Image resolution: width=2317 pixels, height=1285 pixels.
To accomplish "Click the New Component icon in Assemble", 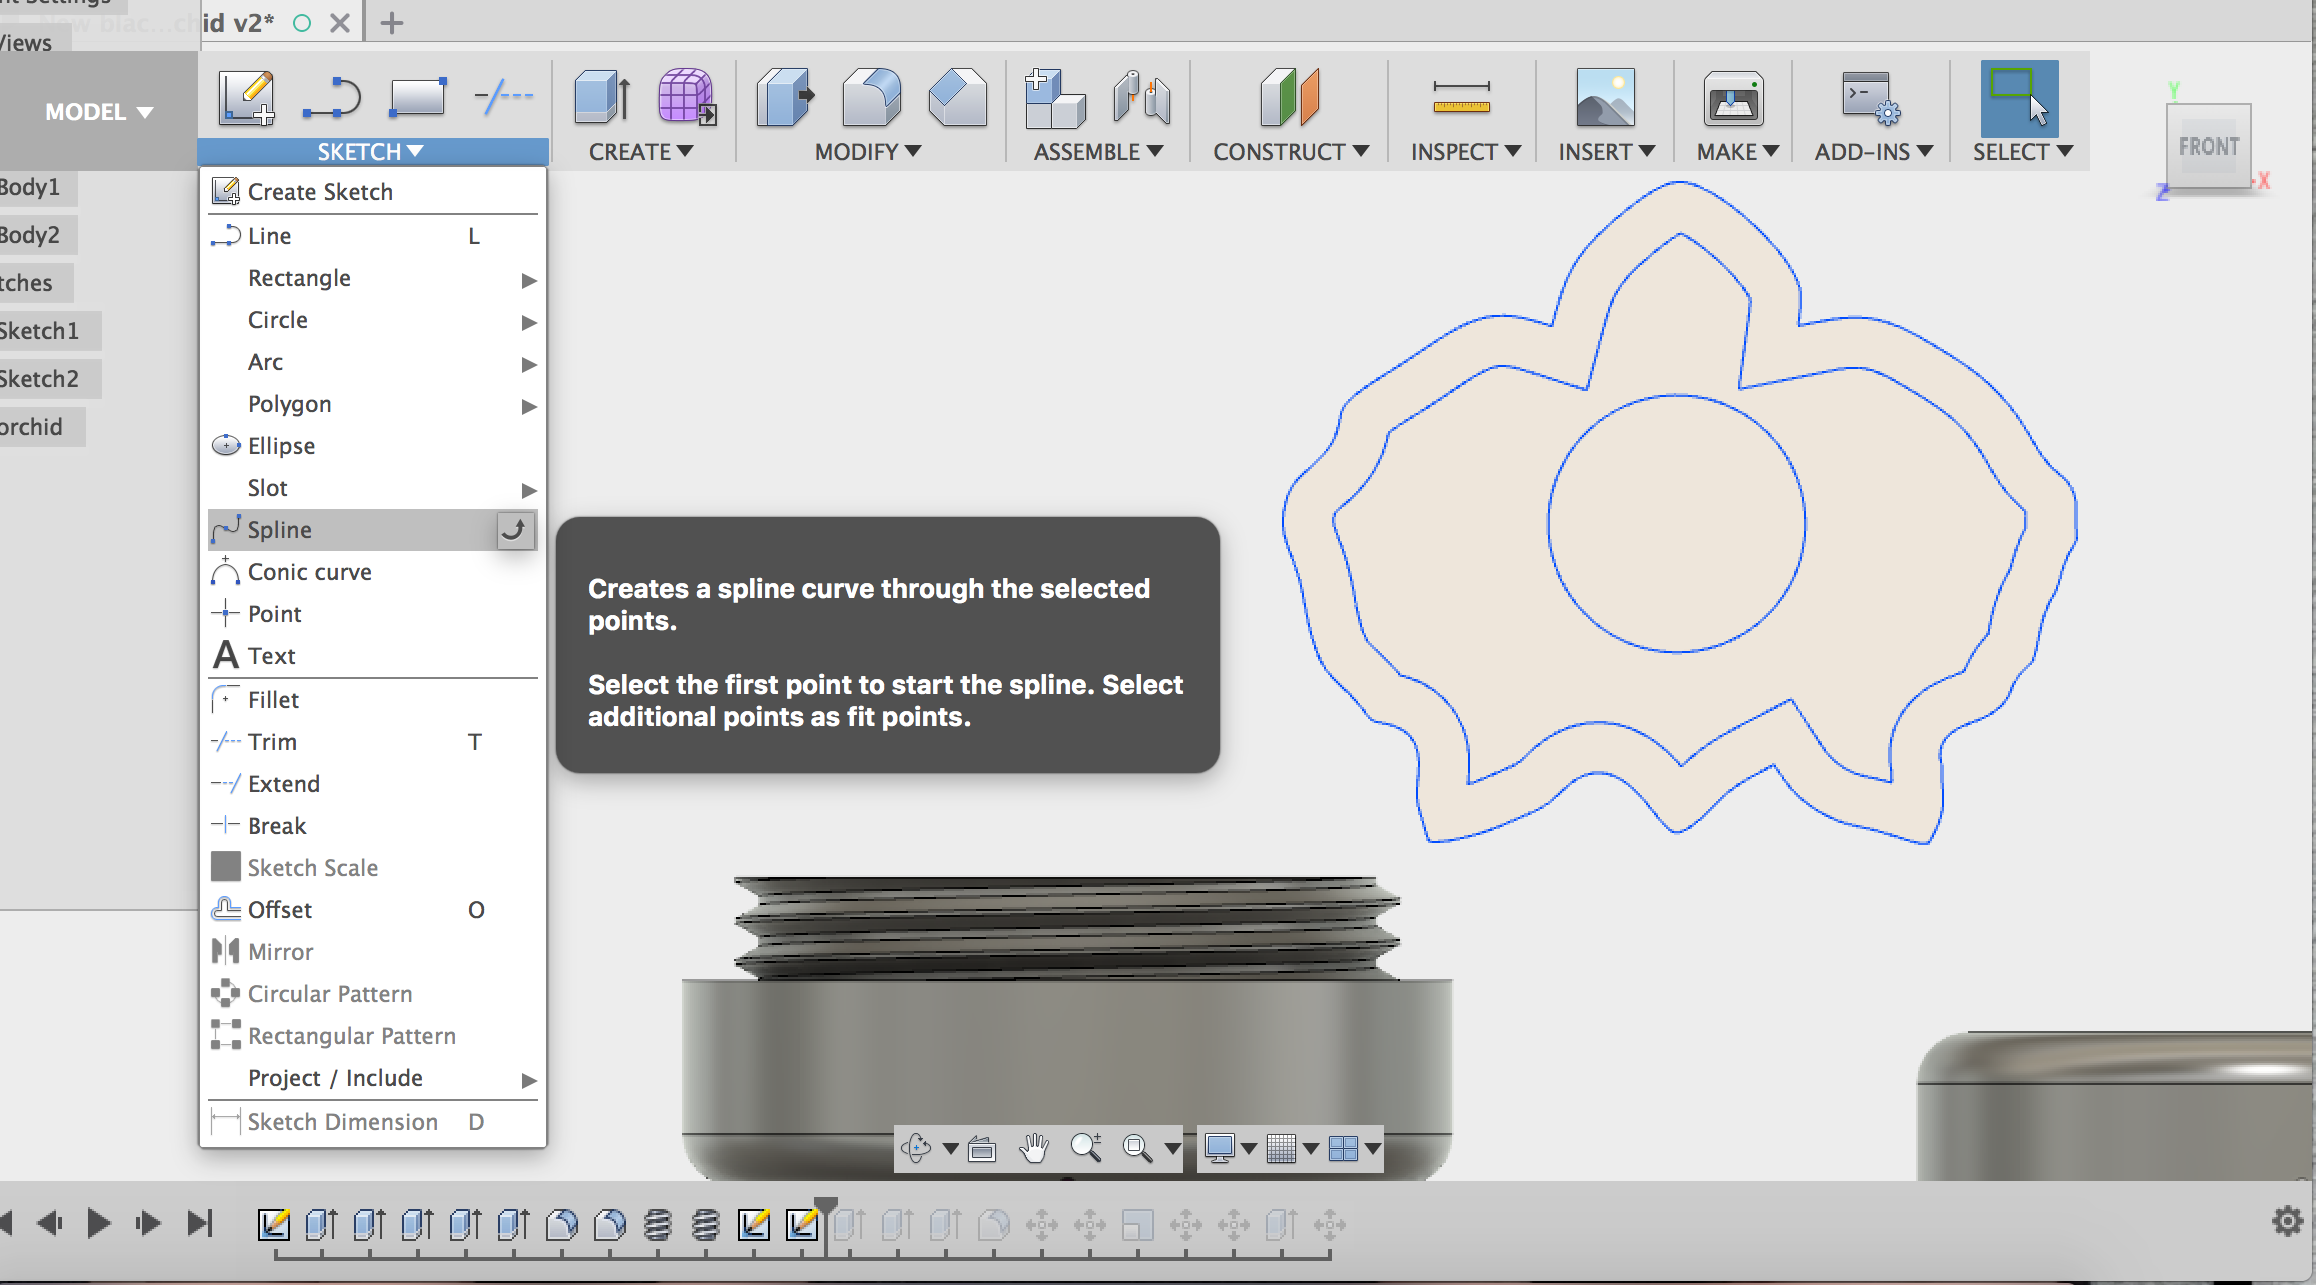I will click(1055, 97).
